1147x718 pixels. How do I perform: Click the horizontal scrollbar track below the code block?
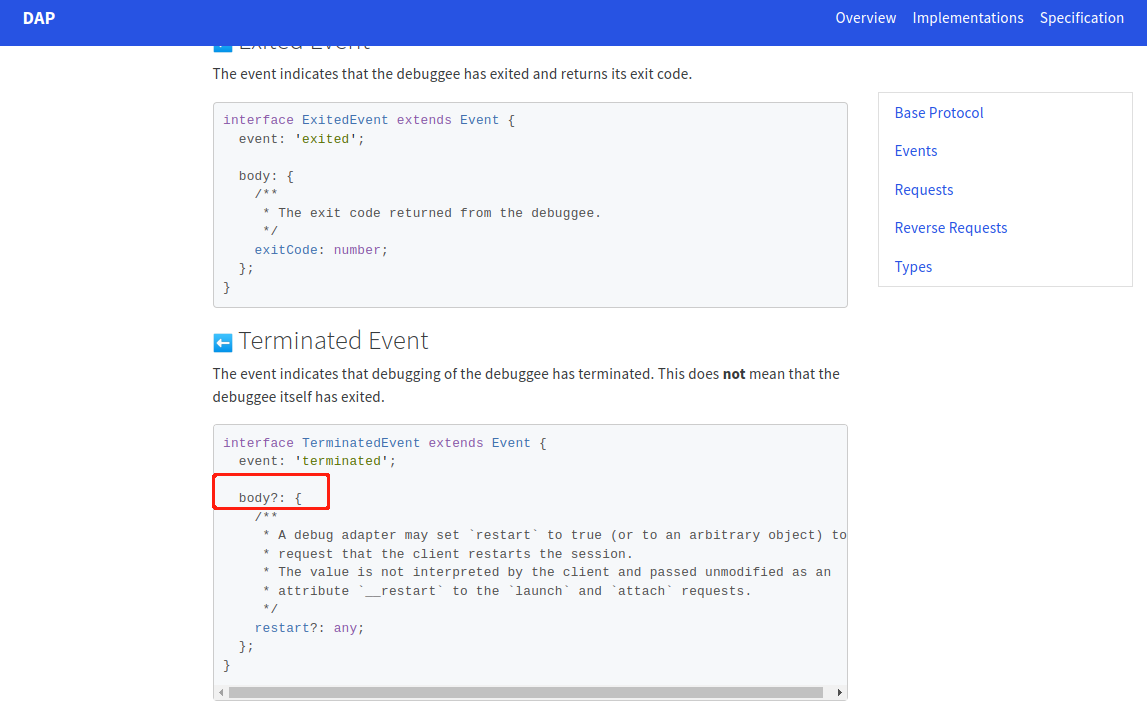coord(529,691)
